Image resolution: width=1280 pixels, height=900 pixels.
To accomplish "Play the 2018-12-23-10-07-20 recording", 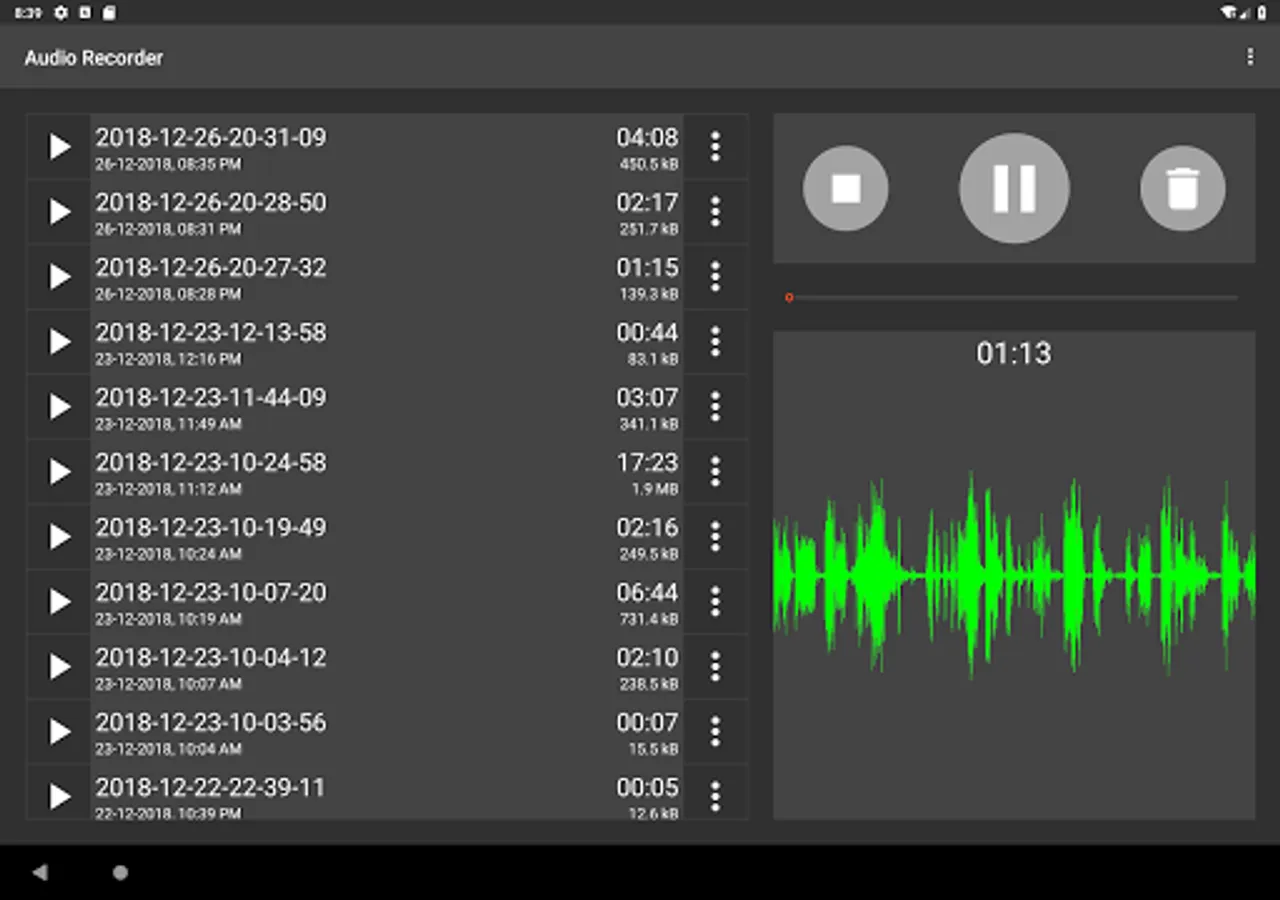I will pyautogui.click(x=59, y=602).
